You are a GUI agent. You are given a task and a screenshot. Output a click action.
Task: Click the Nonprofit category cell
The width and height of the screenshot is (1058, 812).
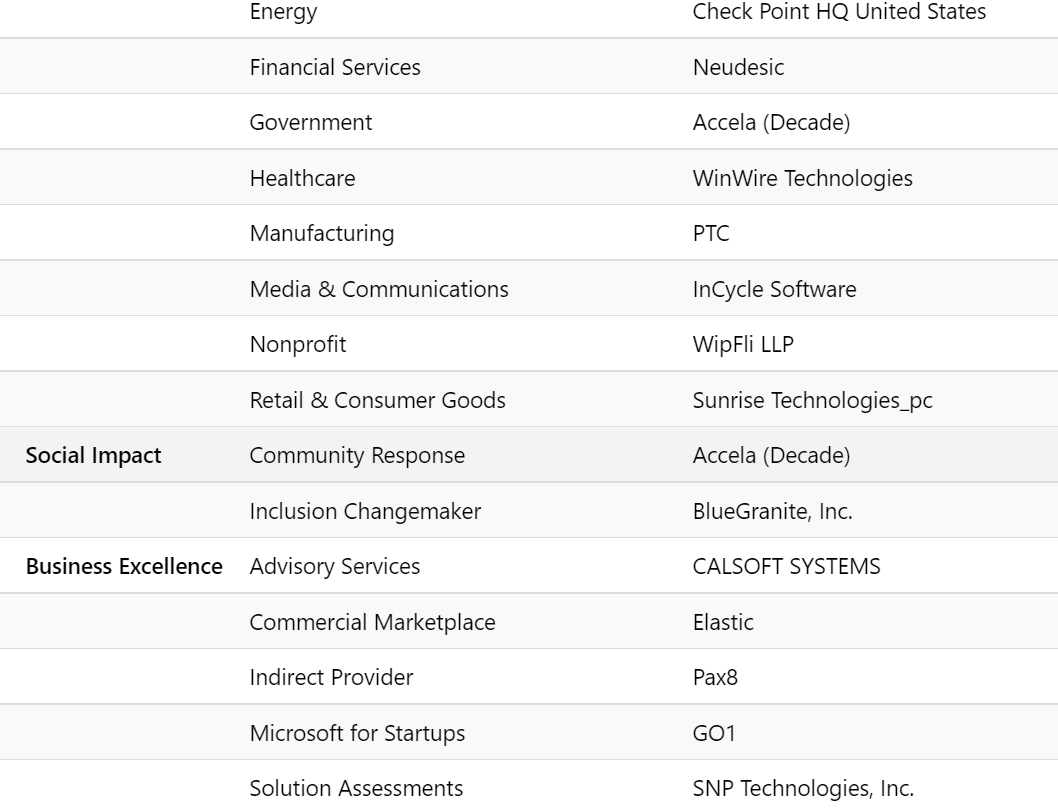coord(298,344)
